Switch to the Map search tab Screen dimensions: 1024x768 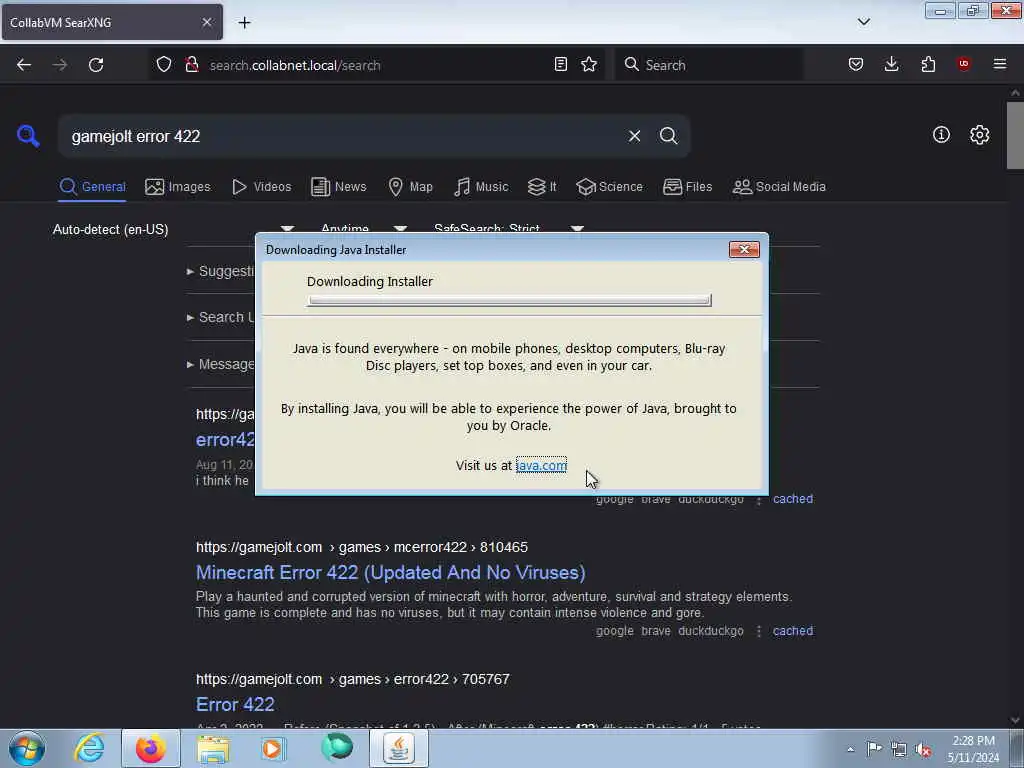coord(410,187)
